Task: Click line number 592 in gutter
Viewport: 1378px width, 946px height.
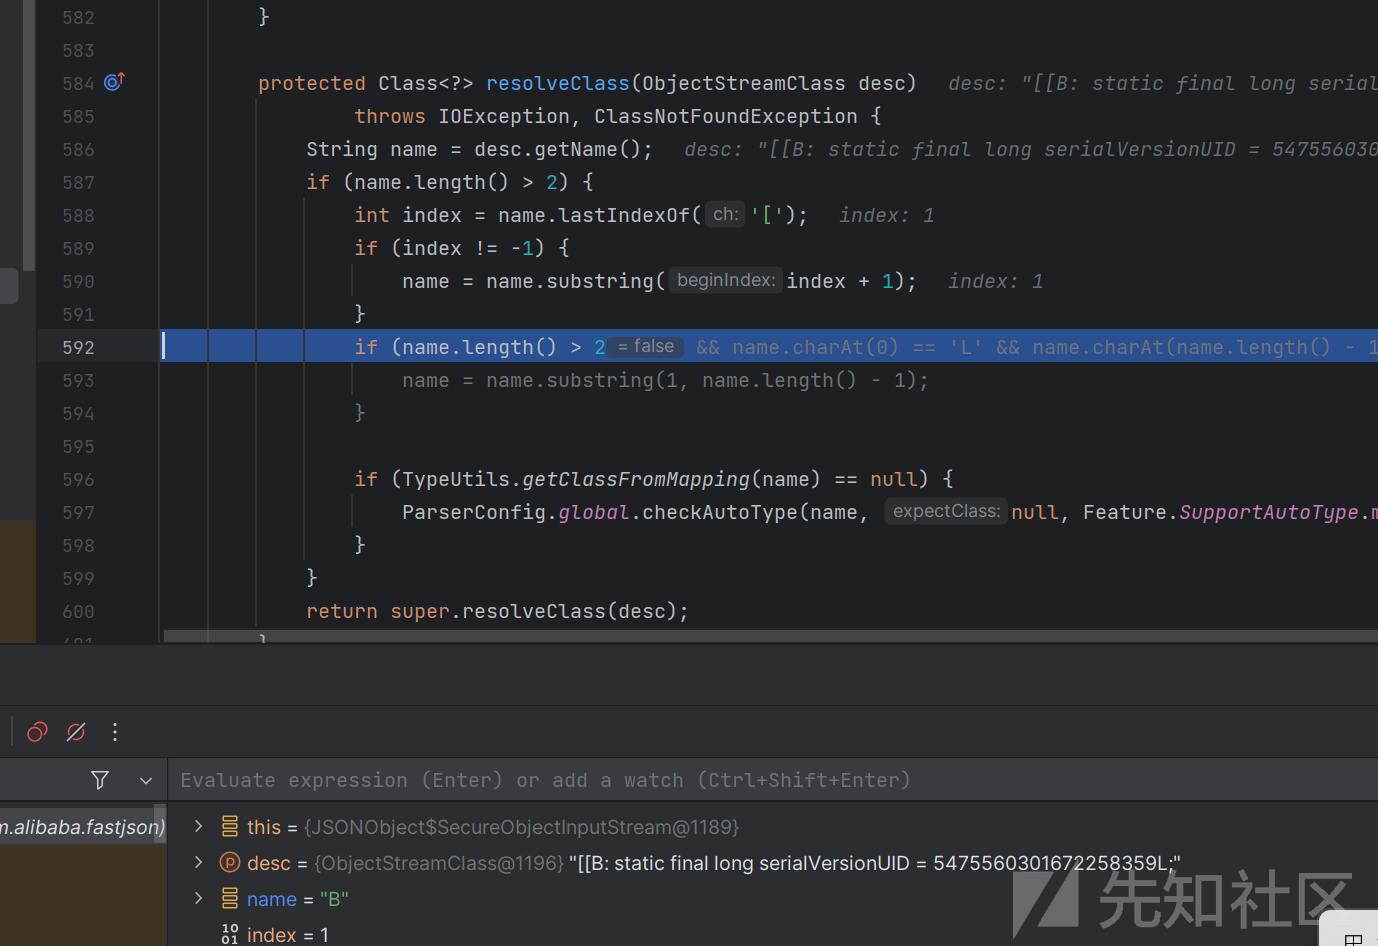Action: click(x=78, y=347)
